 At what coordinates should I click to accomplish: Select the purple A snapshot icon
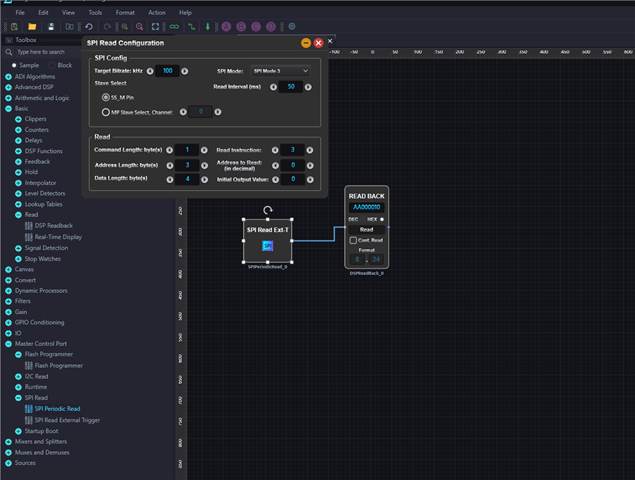point(226,27)
